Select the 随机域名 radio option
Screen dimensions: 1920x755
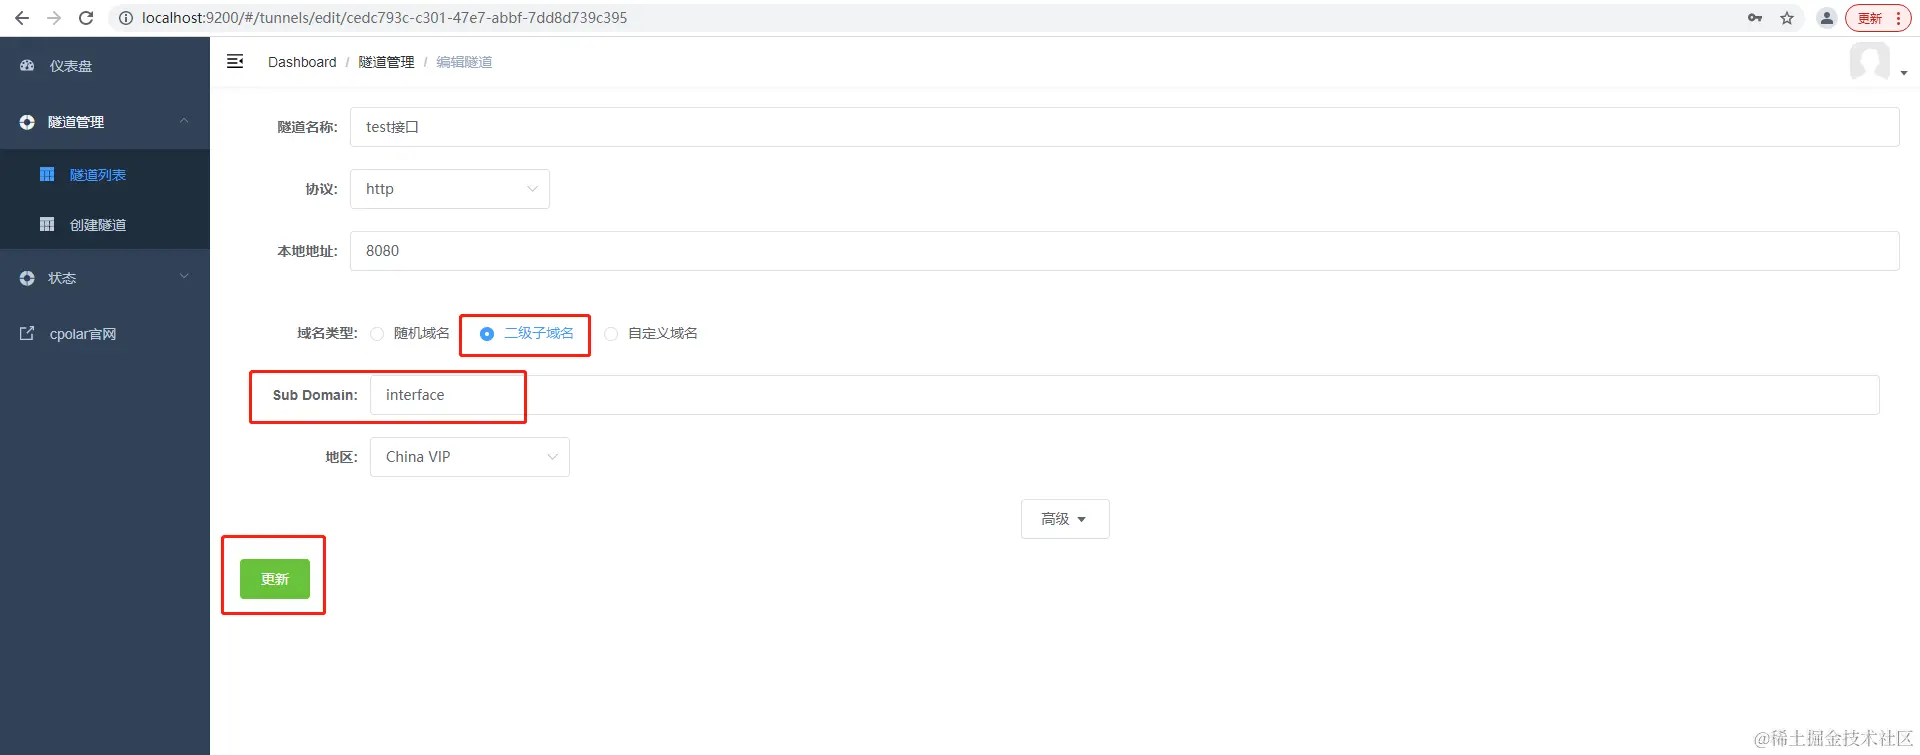tap(410, 333)
